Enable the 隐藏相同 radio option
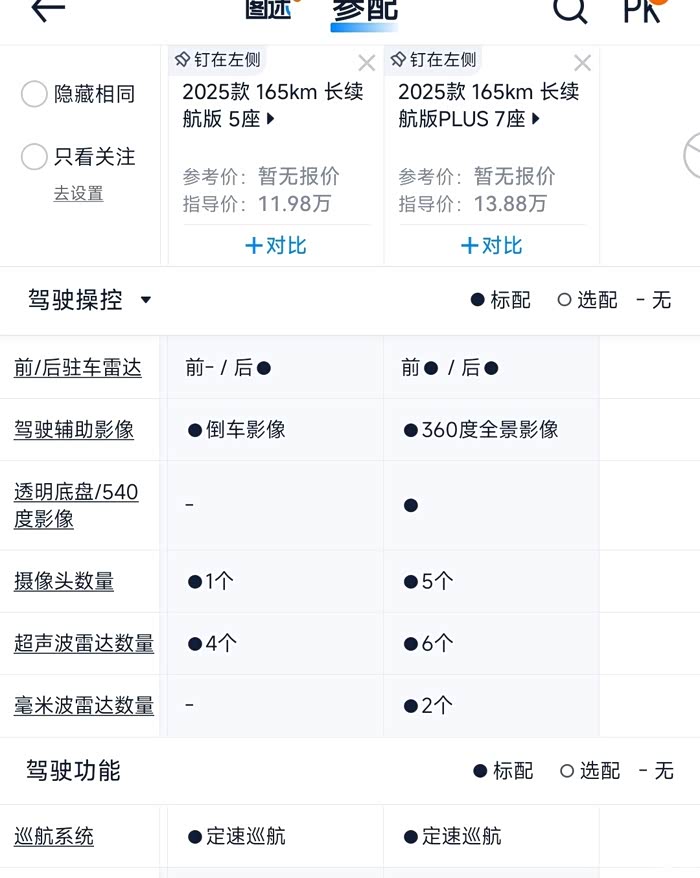 tap(35, 95)
